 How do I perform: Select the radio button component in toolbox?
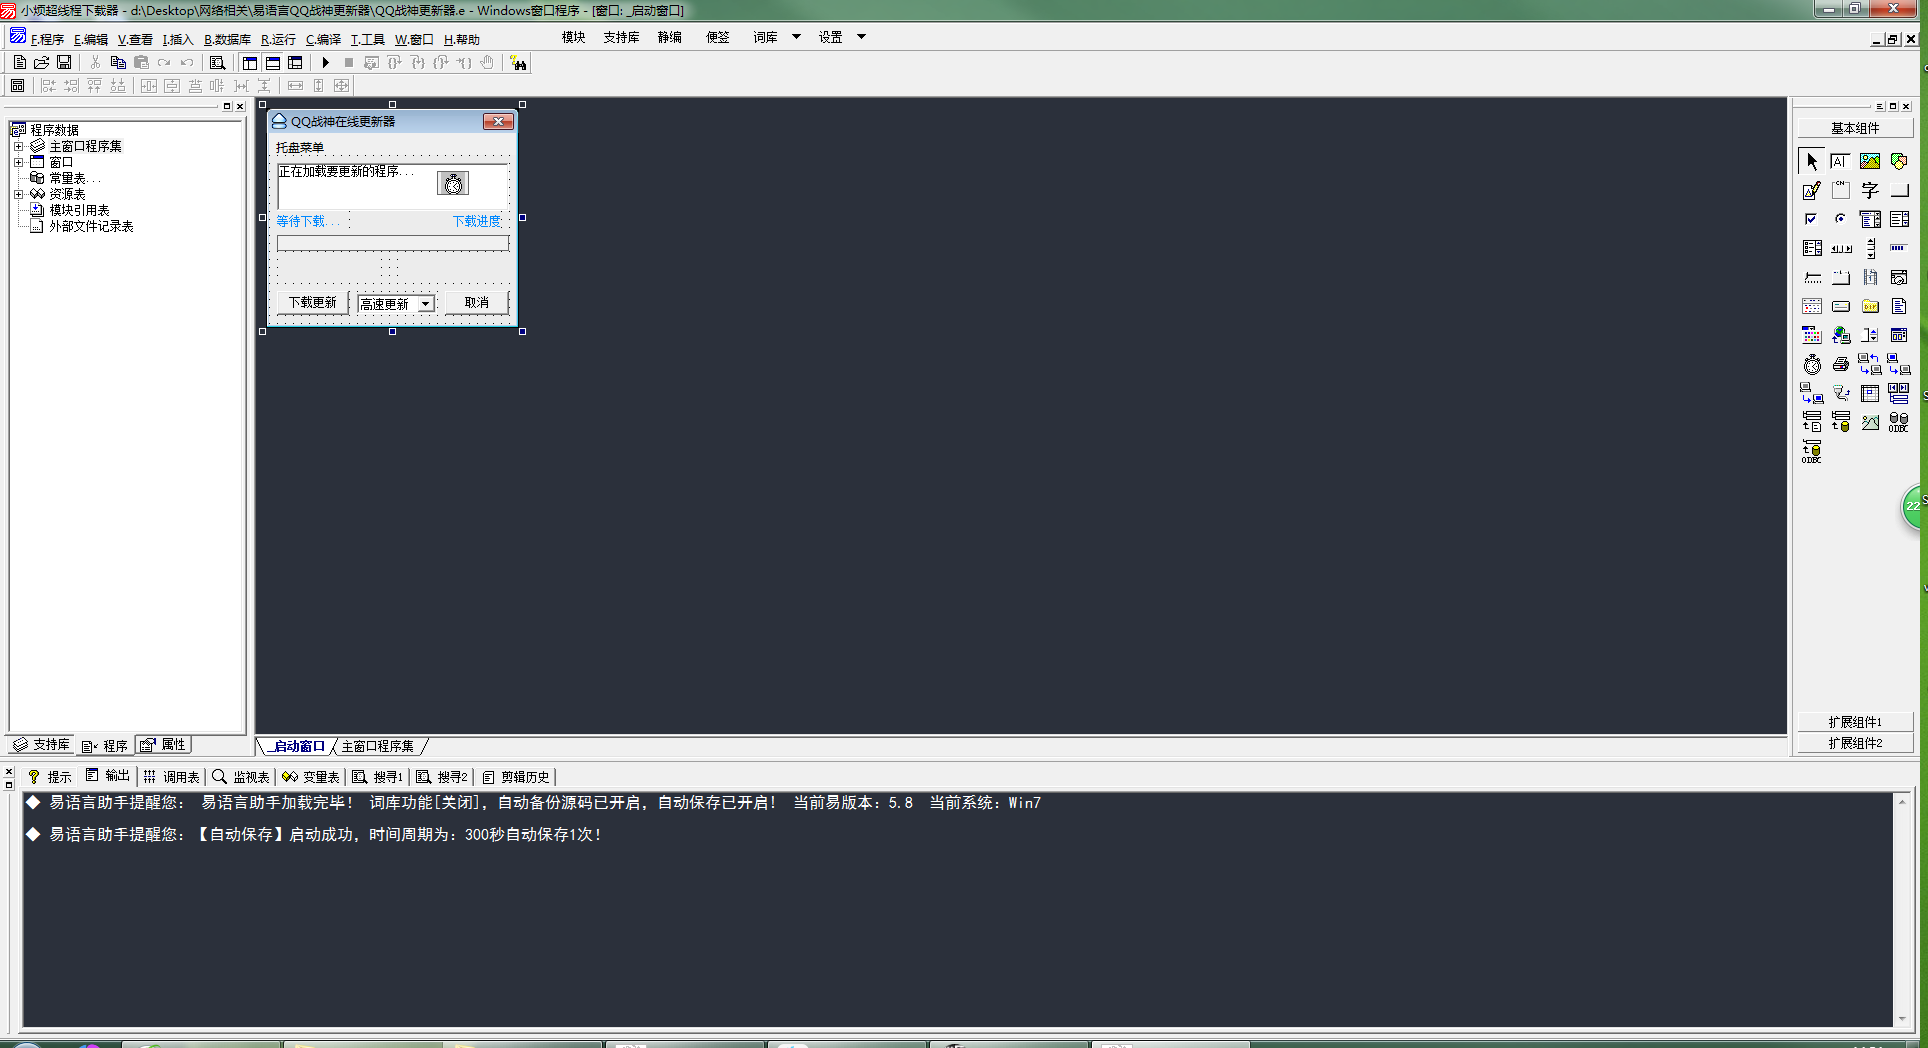(x=1841, y=219)
